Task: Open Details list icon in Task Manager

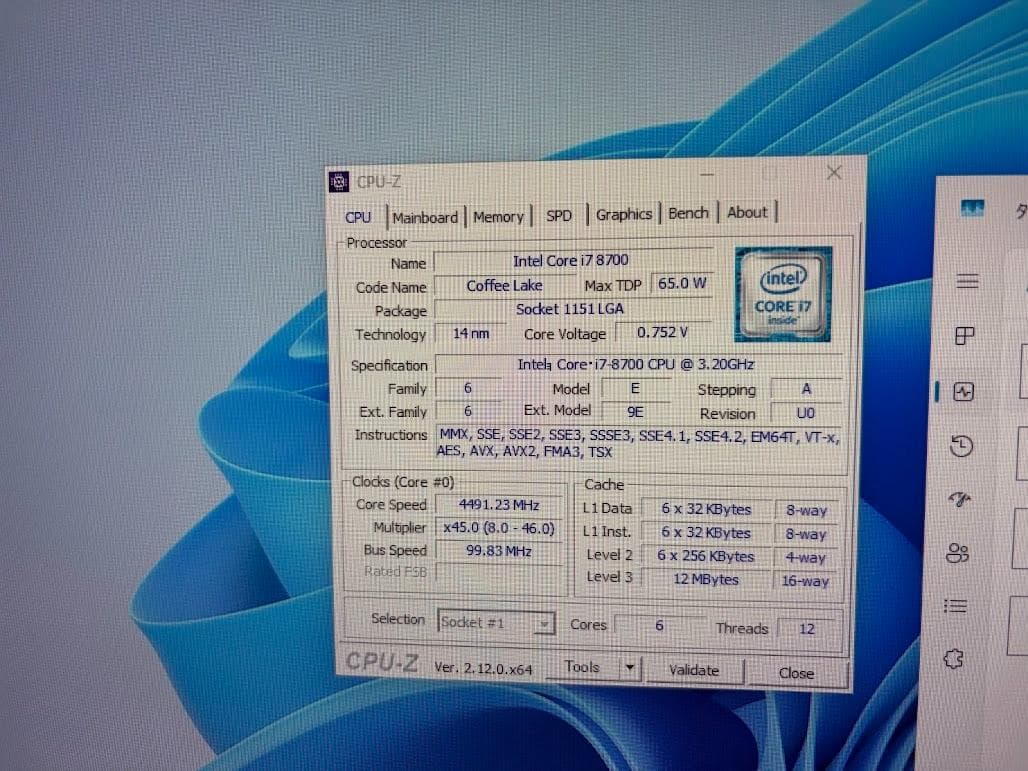Action: (x=955, y=606)
